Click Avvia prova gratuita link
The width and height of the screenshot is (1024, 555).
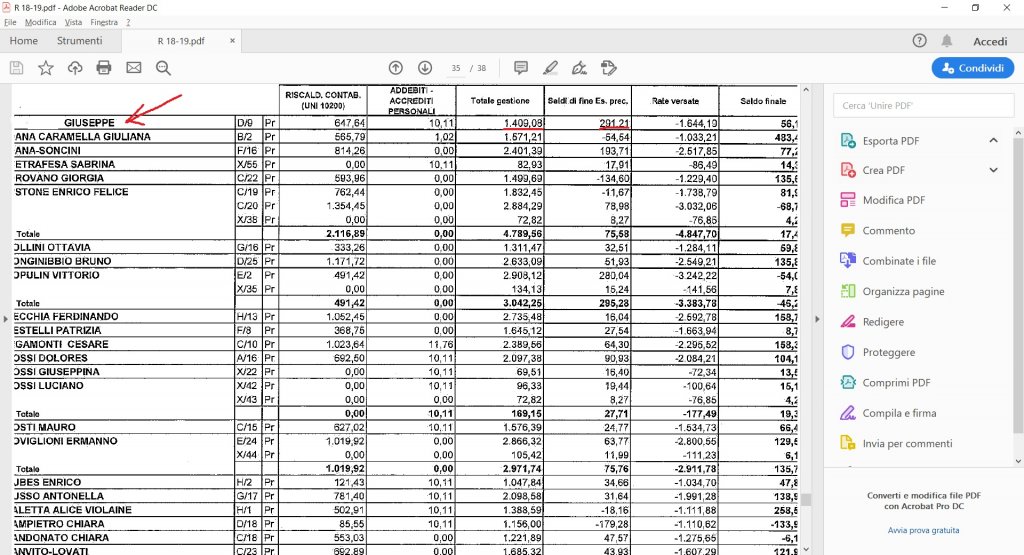pos(923,530)
